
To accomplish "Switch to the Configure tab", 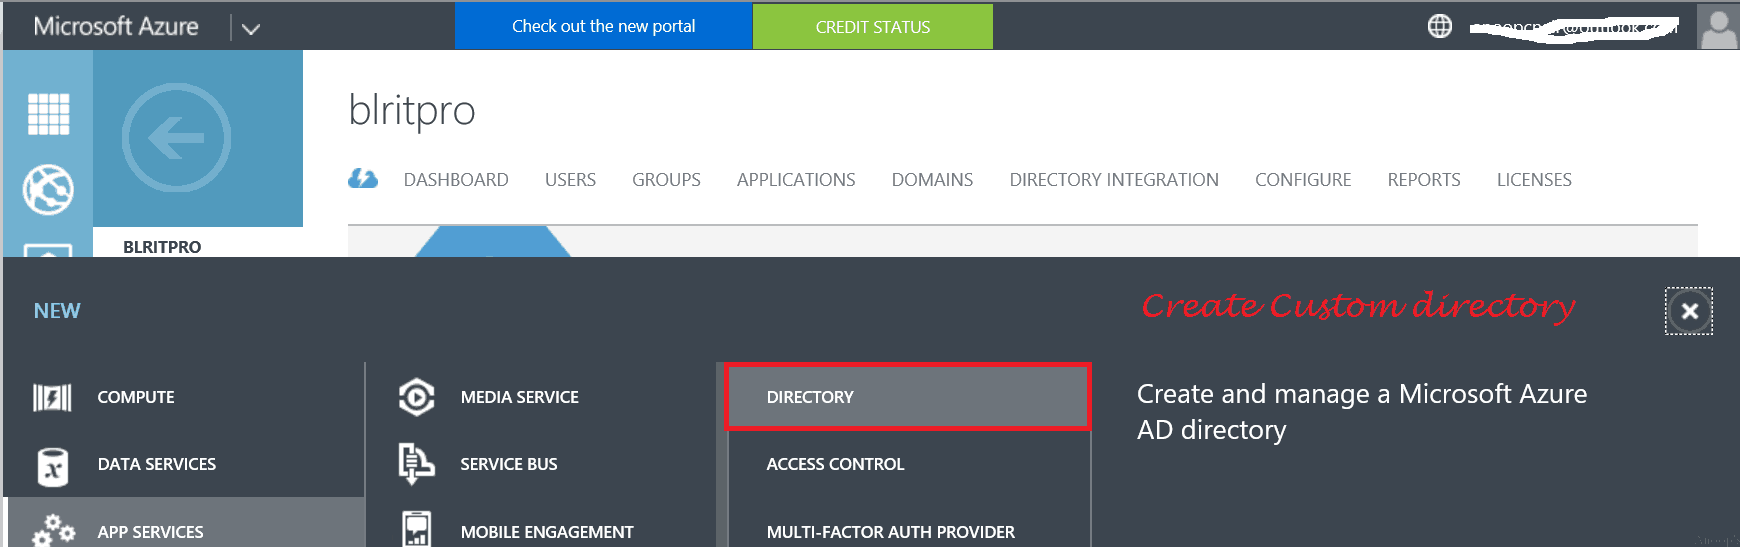I will pos(1303,180).
